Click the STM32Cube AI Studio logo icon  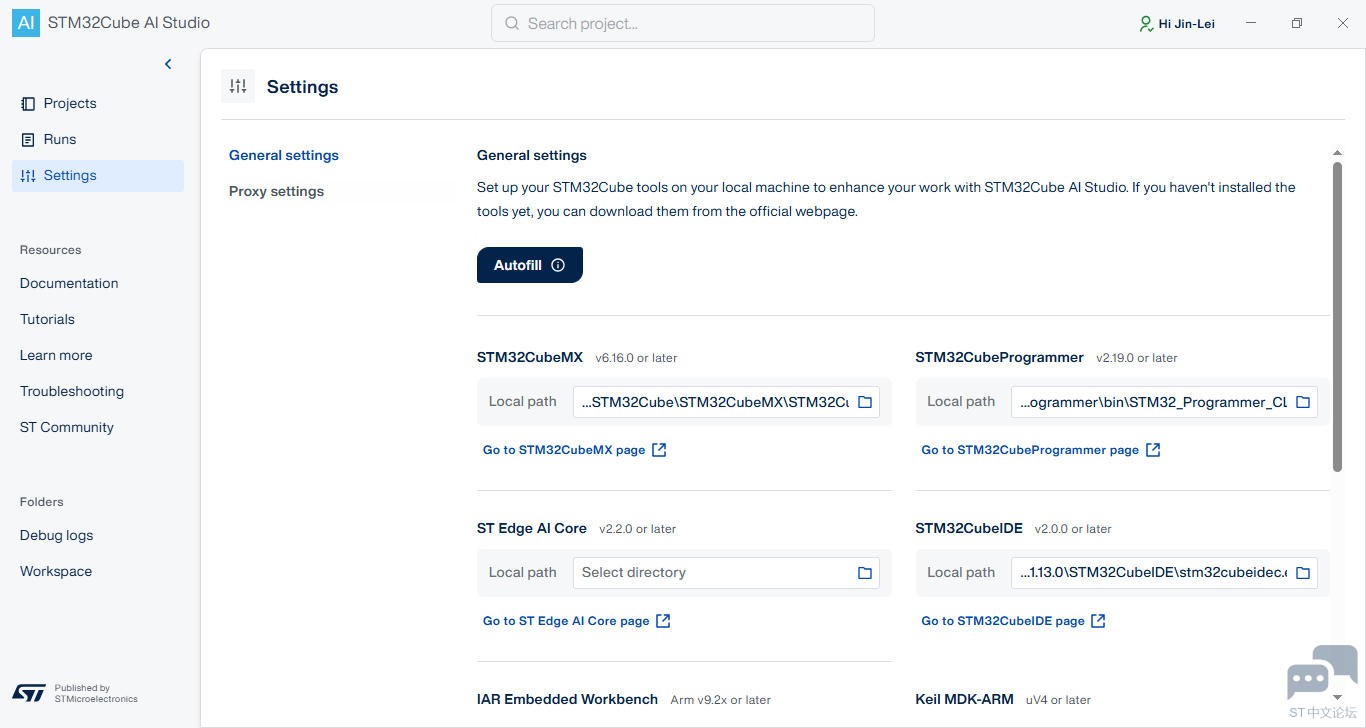click(26, 23)
